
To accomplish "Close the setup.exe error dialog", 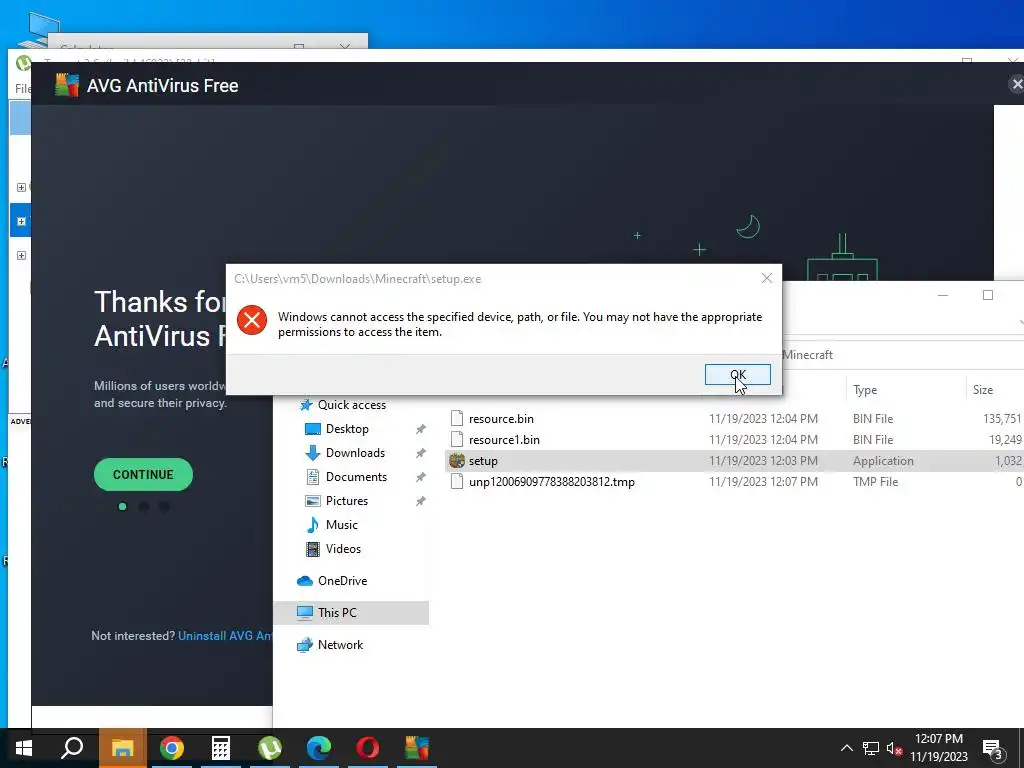I will (x=767, y=278).
